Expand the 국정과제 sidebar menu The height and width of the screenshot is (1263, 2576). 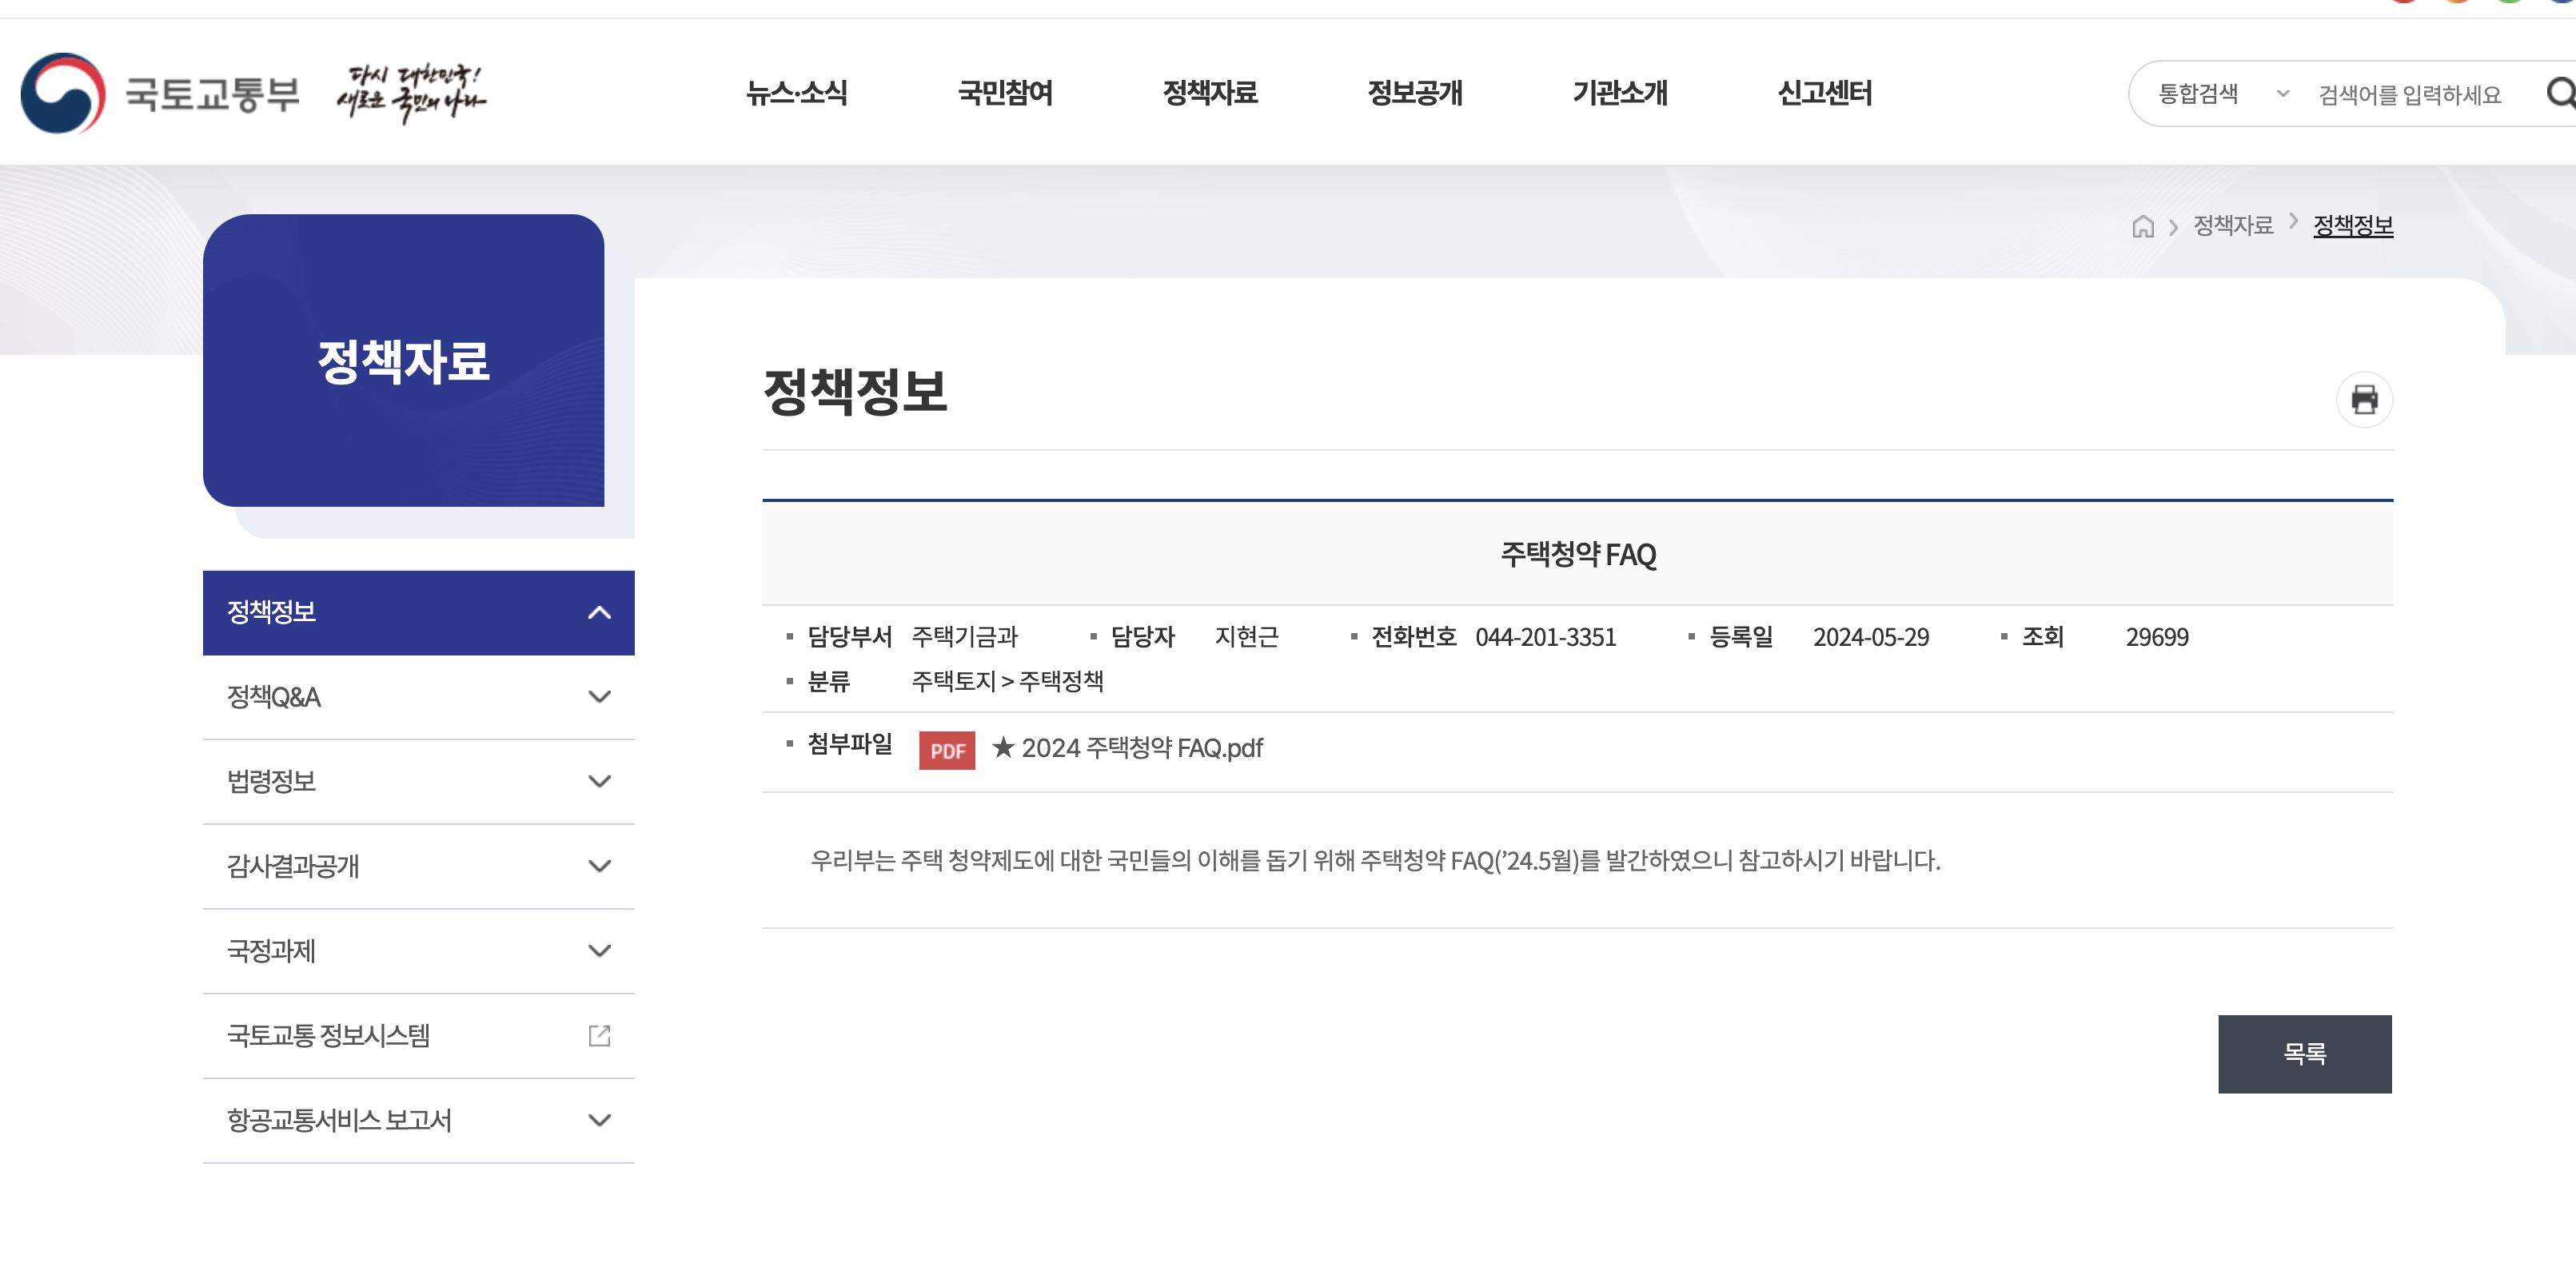click(599, 950)
